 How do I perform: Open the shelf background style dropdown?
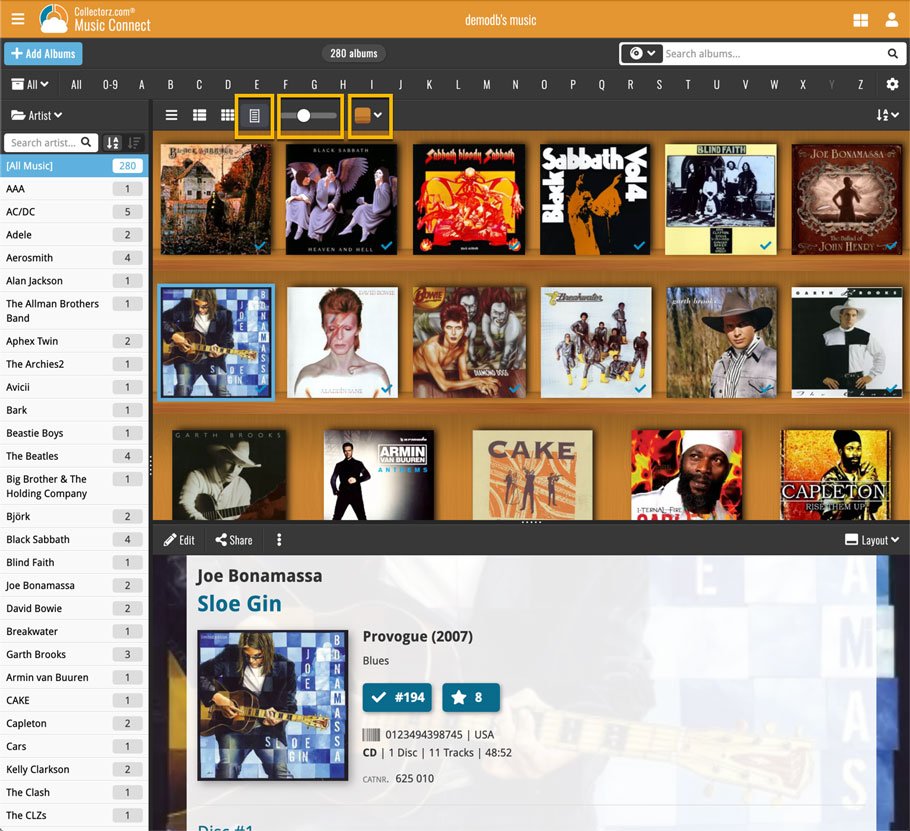coord(368,116)
